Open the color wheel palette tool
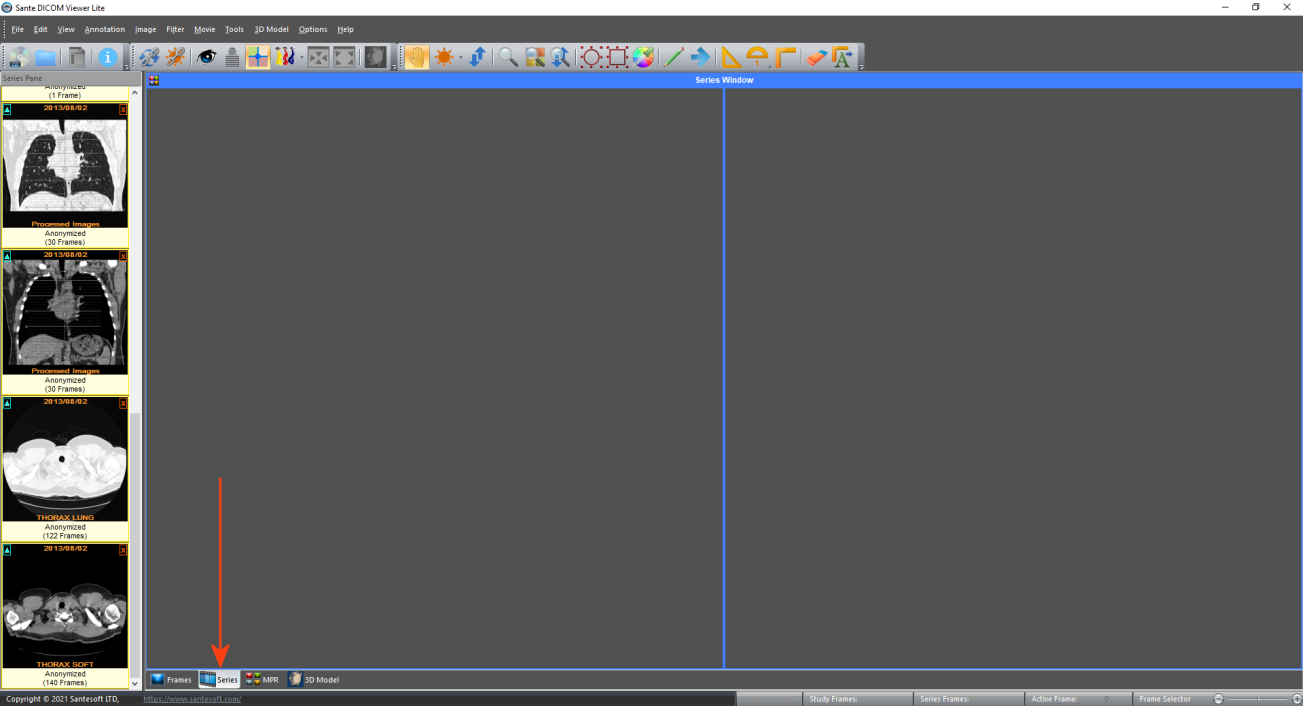This screenshot has height=707, width=1305. 643,57
